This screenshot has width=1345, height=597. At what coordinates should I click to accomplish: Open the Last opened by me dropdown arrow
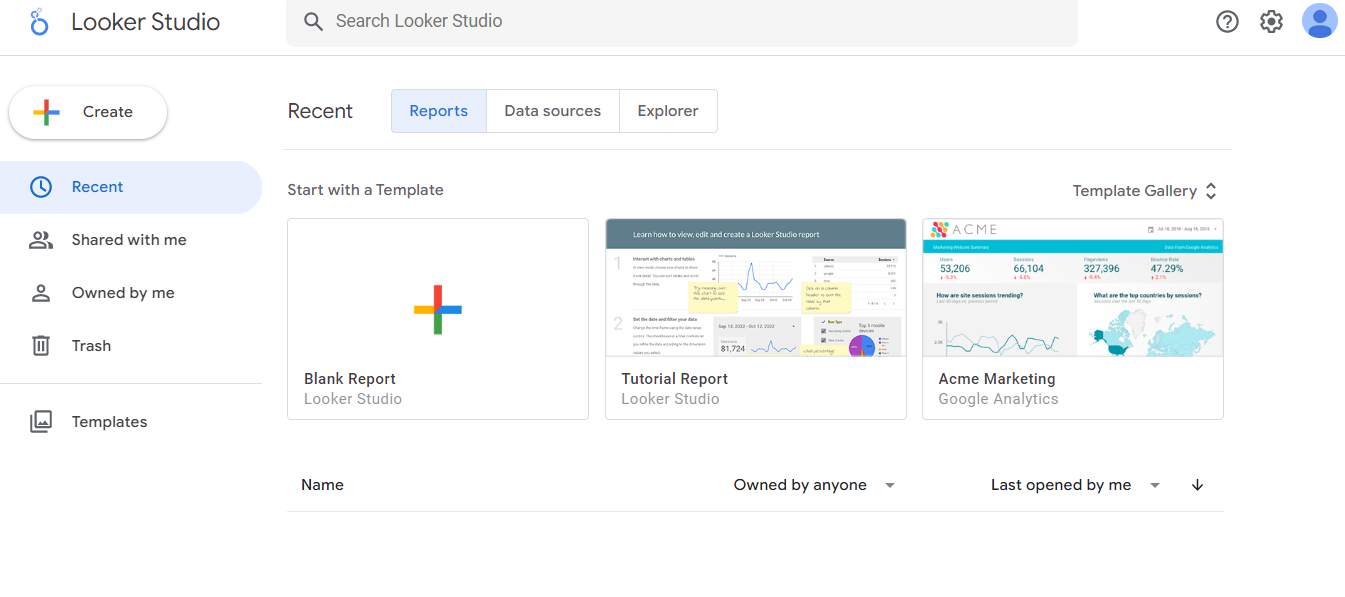(x=1155, y=486)
